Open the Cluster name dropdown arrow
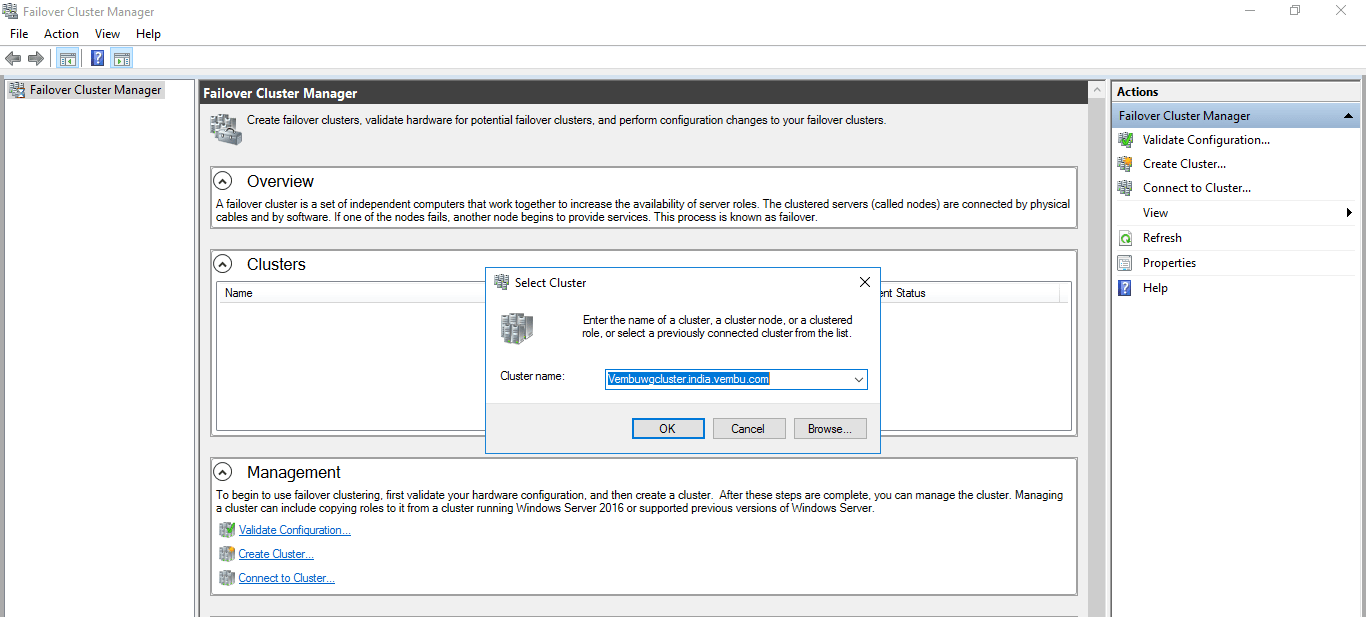This screenshot has width=1366, height=617. (858, 380)
